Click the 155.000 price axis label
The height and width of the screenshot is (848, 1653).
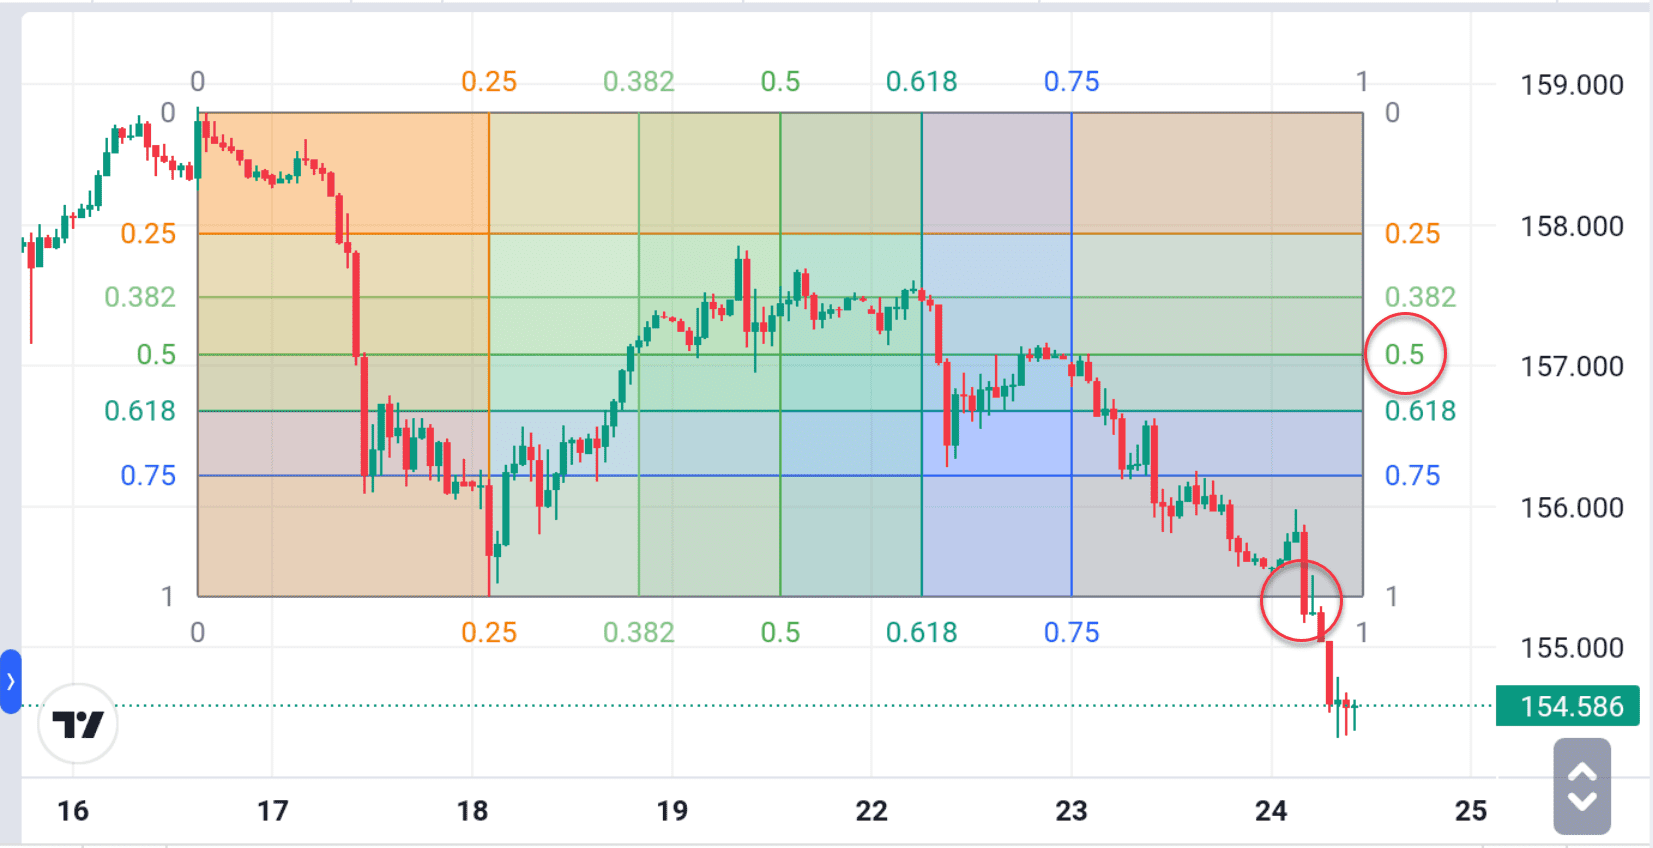coord(1572,647)
